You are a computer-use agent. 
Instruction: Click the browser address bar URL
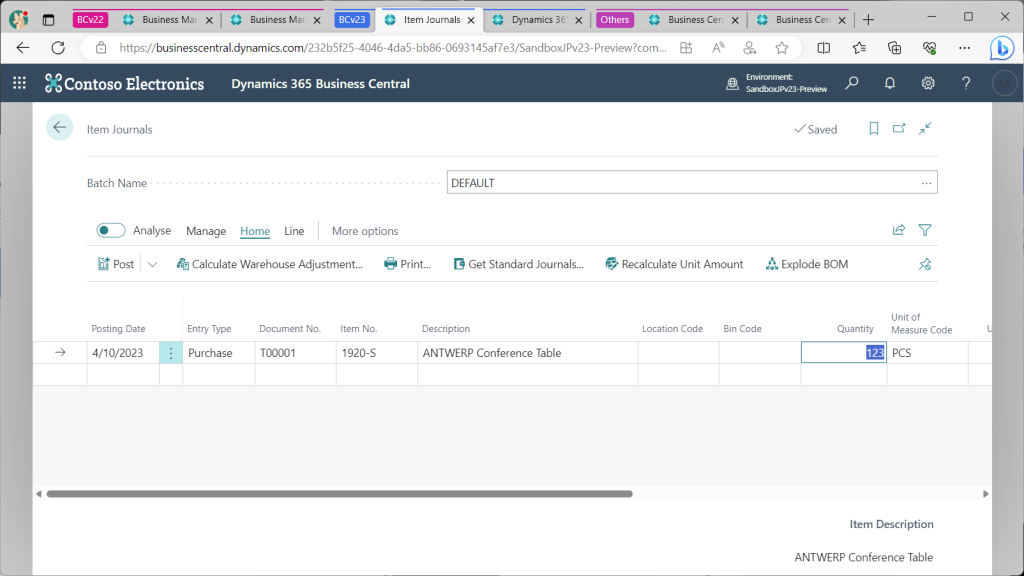click(x=392, y=48)
